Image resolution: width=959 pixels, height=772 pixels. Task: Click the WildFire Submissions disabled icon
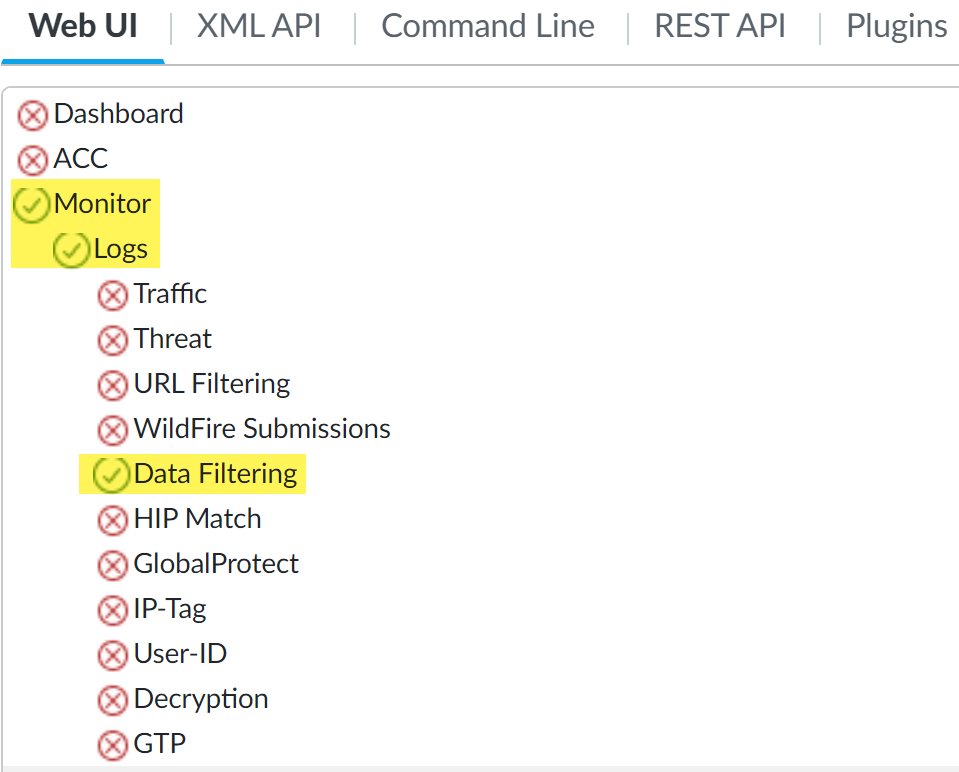coord(113,430)
